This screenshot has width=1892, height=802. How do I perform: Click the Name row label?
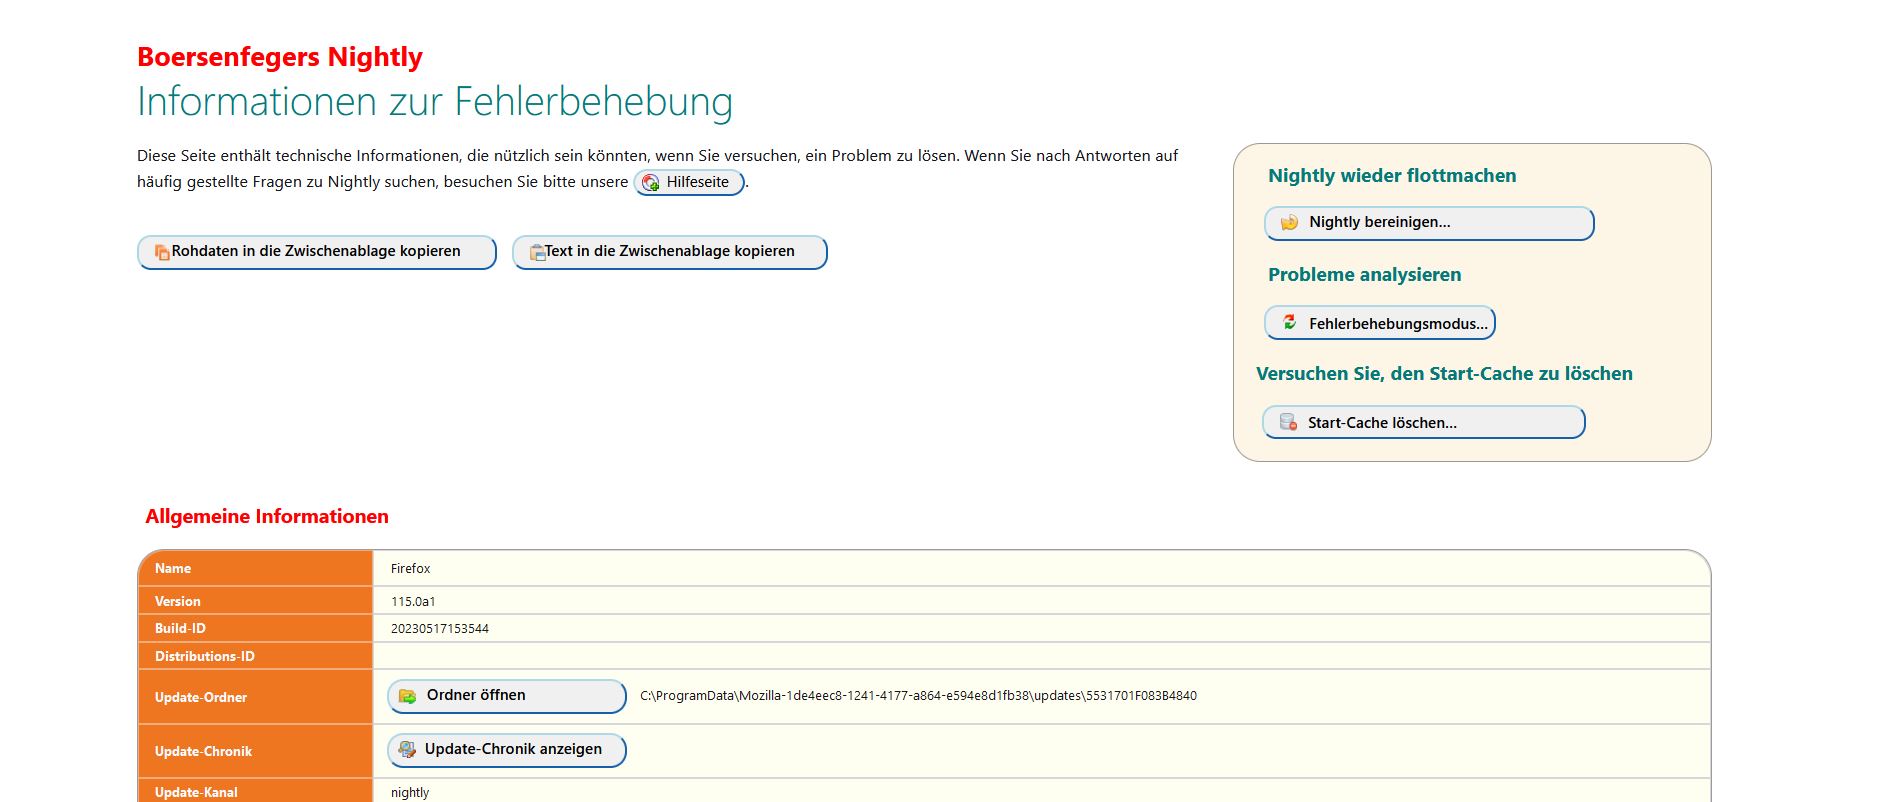tap(173, 569)
